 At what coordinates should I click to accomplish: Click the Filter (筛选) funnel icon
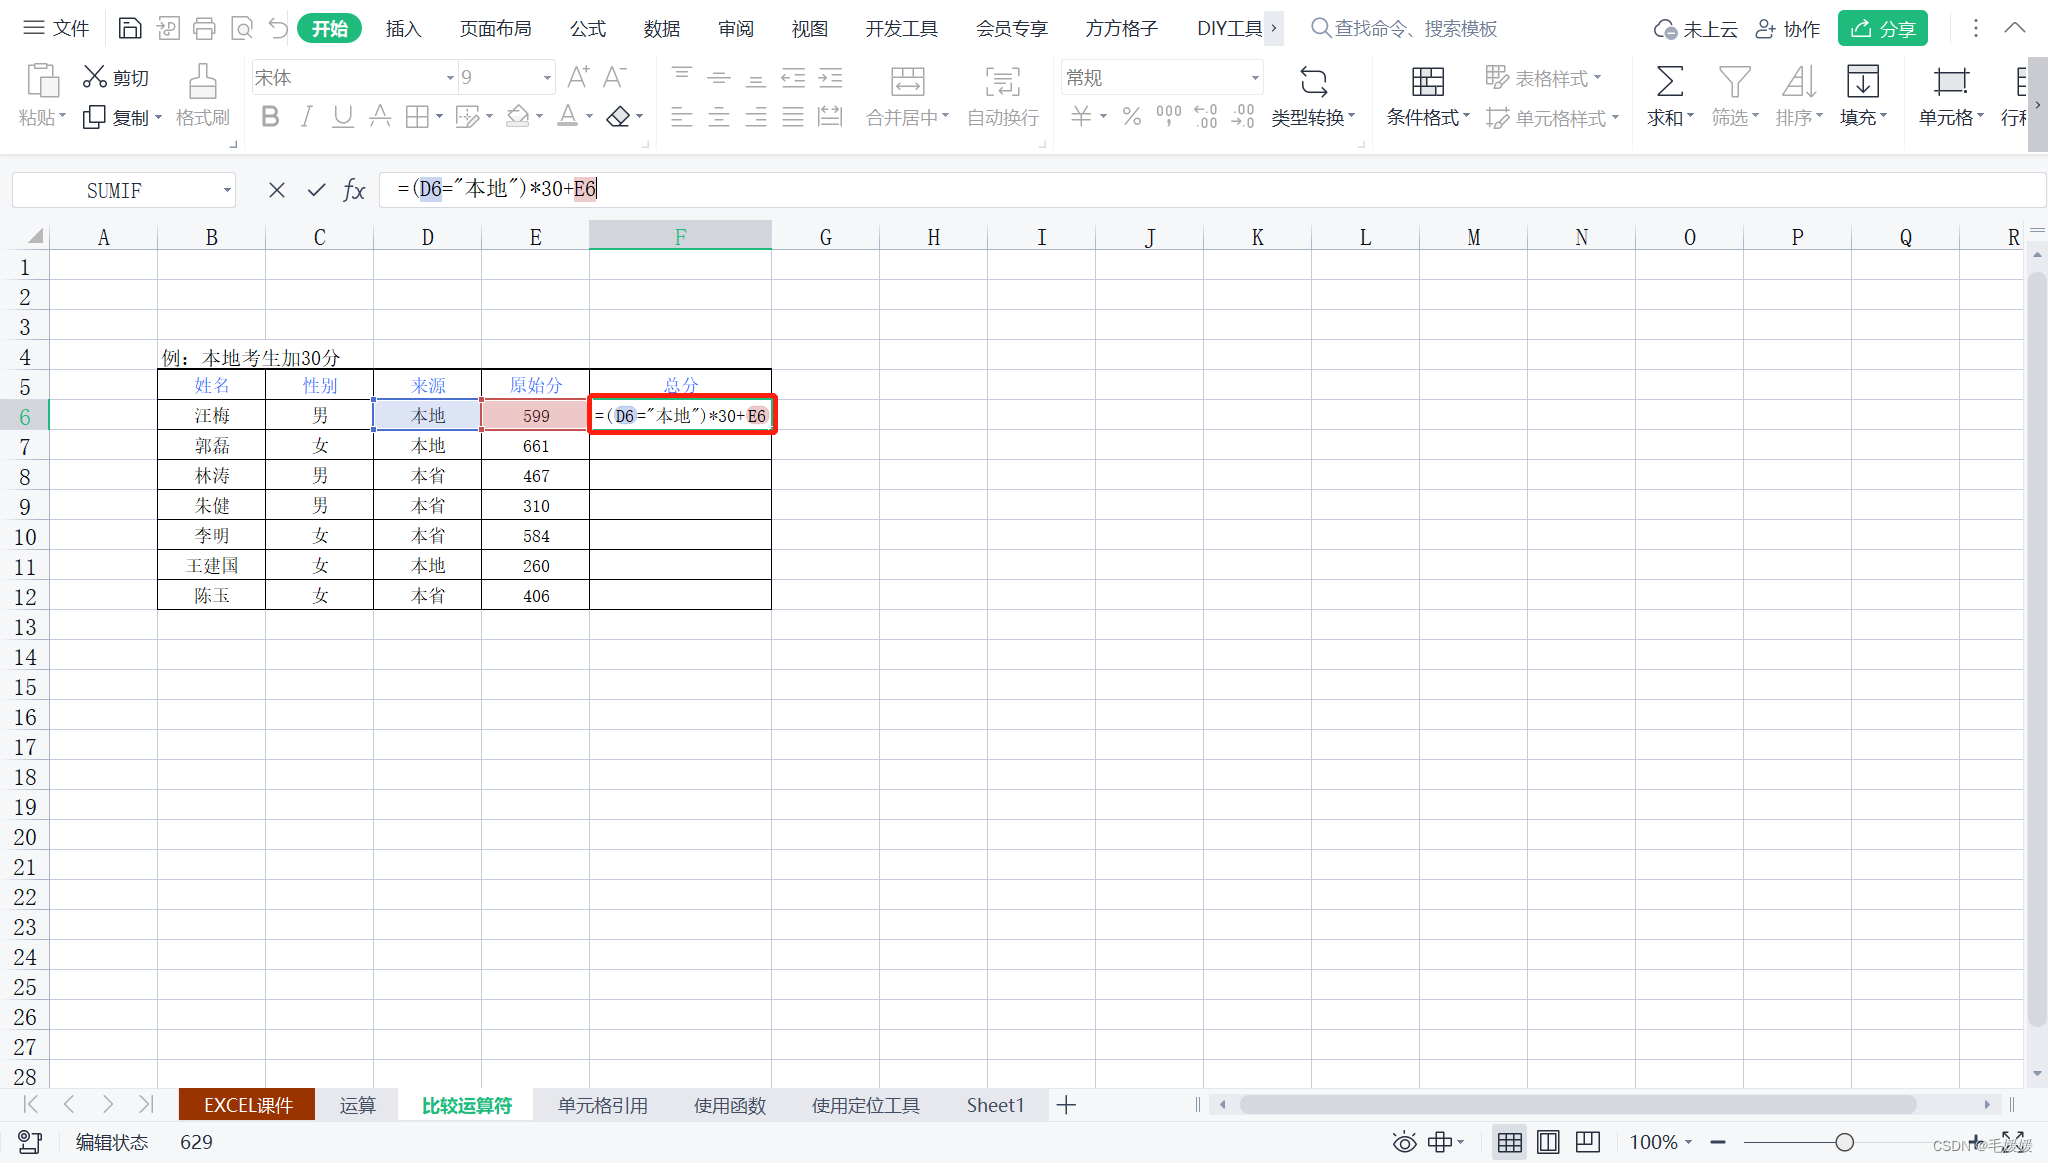pos(1734,81)
